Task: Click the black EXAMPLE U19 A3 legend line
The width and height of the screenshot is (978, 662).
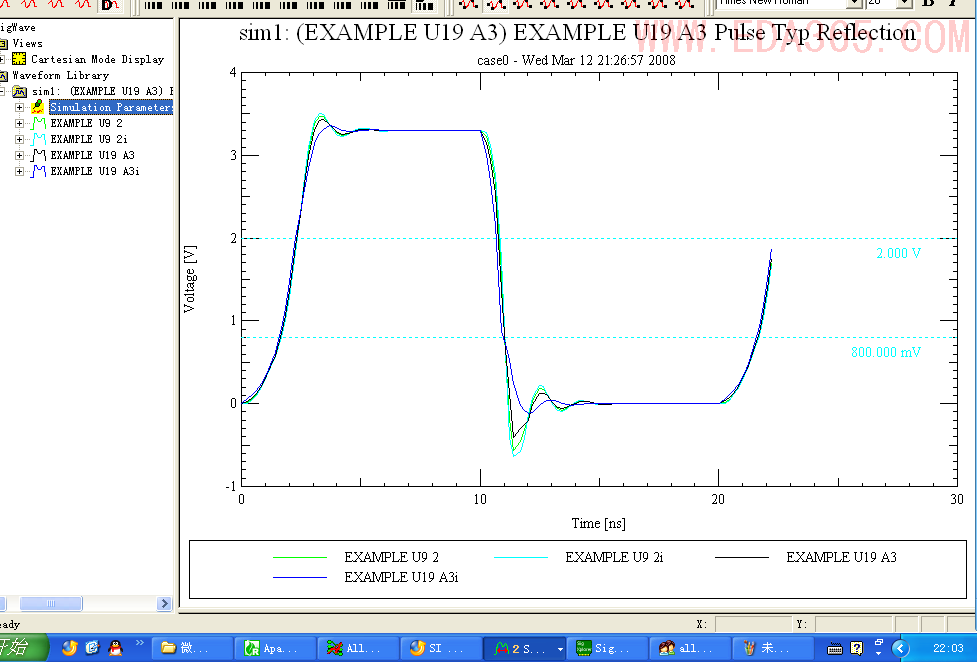Action: (x=742, y=557)
